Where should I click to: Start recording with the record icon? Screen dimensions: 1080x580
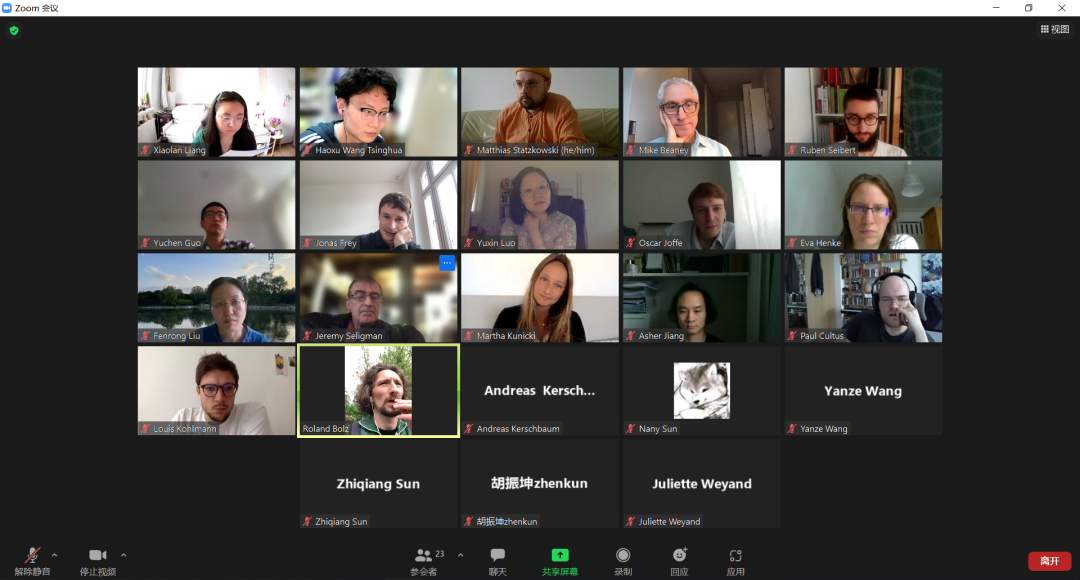click(623, 555)
